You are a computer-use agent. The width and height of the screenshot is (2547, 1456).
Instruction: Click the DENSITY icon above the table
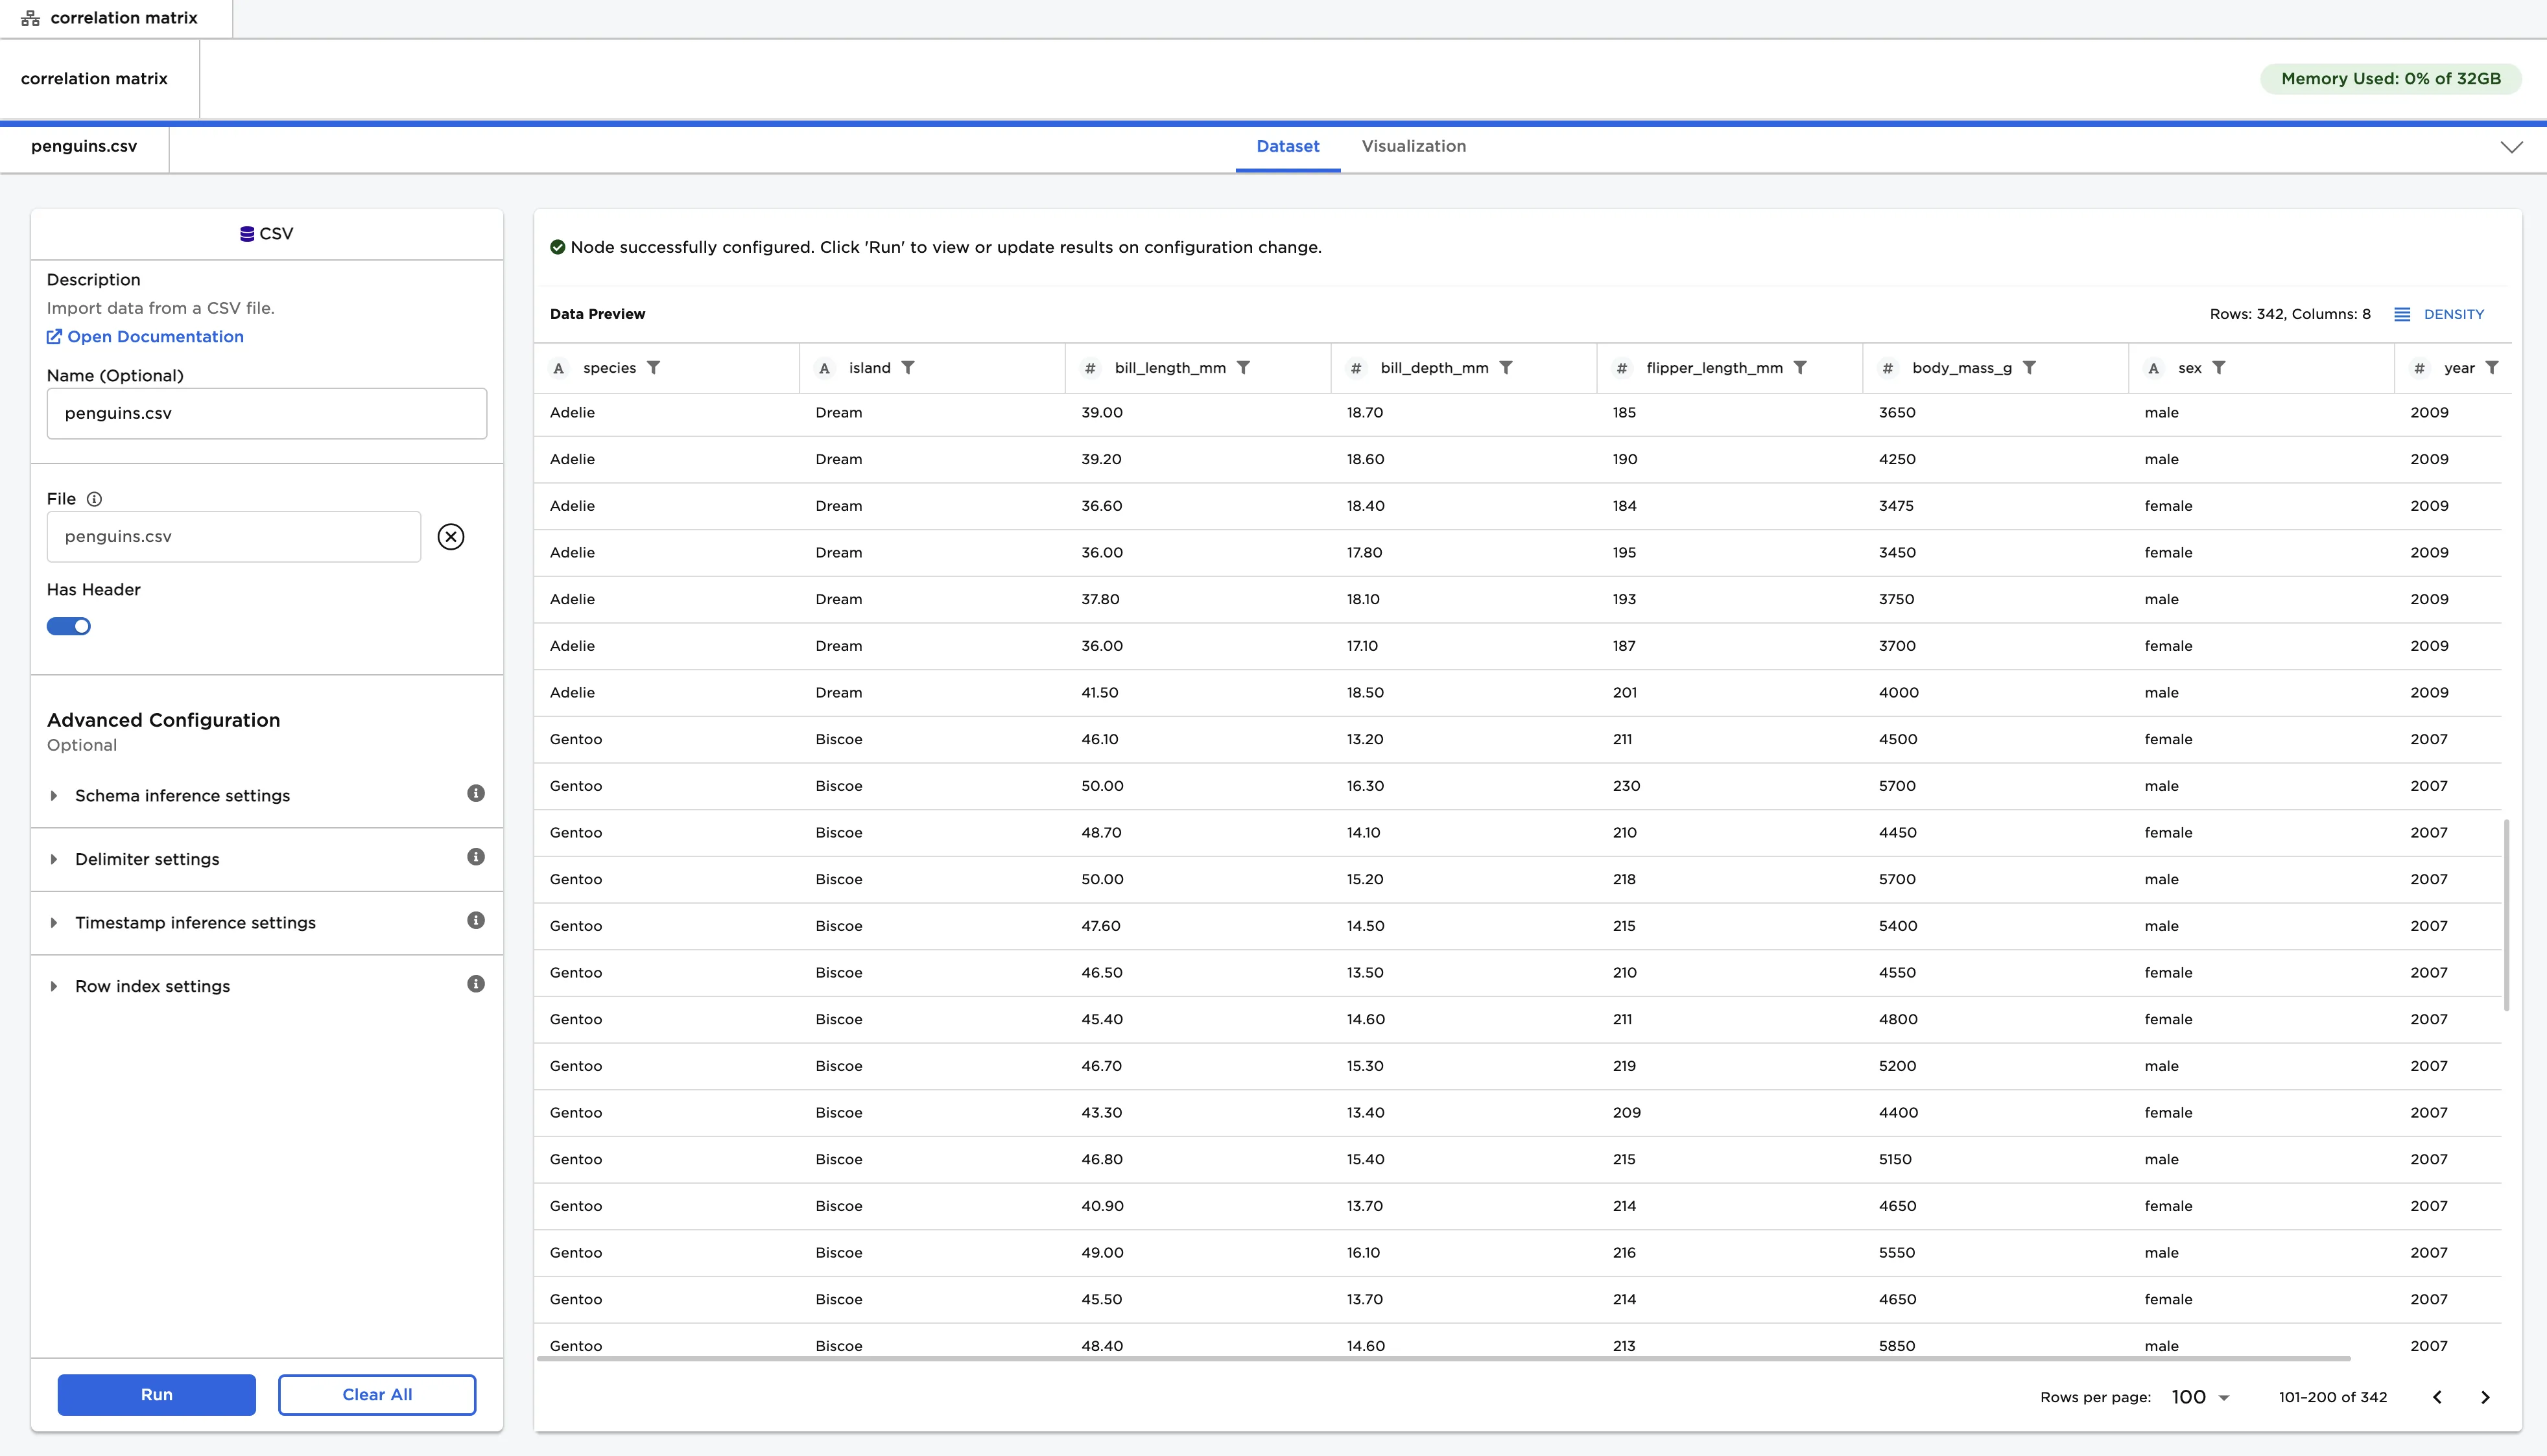(2404, 314)
